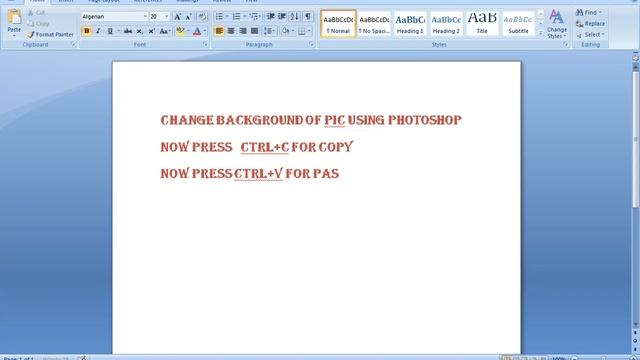Image resolution: width=640 pixels, height=360 pixels.
Task: Expand the Clipboard pane launcher
Action: coord(73,44)
